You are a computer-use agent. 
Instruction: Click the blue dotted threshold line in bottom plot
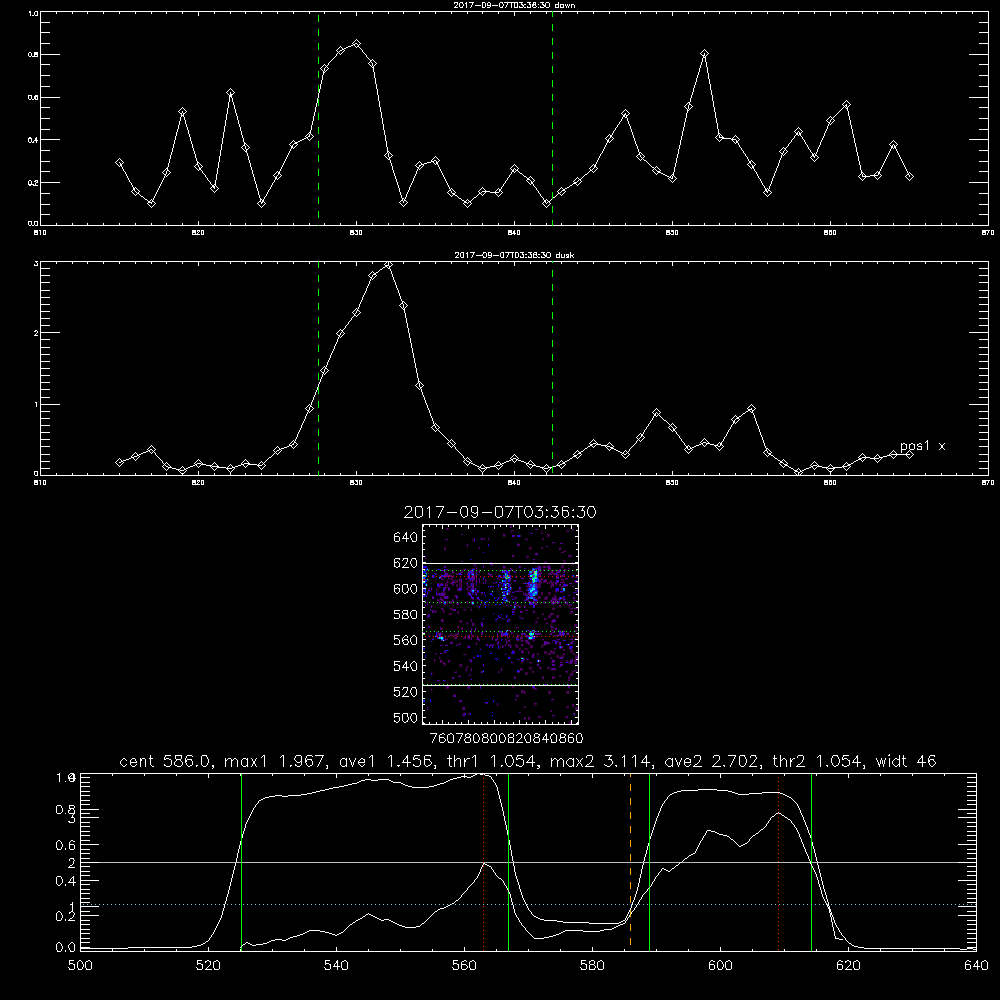pyautogui.click(x=528, y=904)
